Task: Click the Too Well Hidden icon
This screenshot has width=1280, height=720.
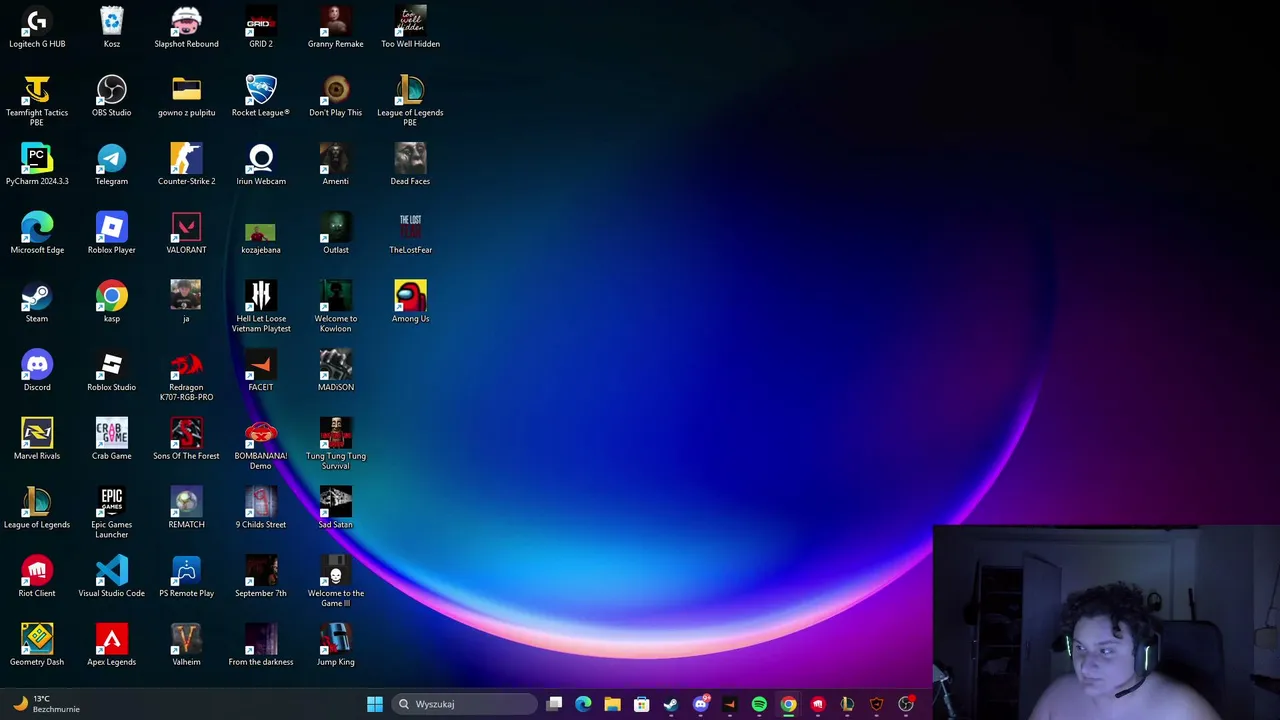Action: tap(410, 27)
